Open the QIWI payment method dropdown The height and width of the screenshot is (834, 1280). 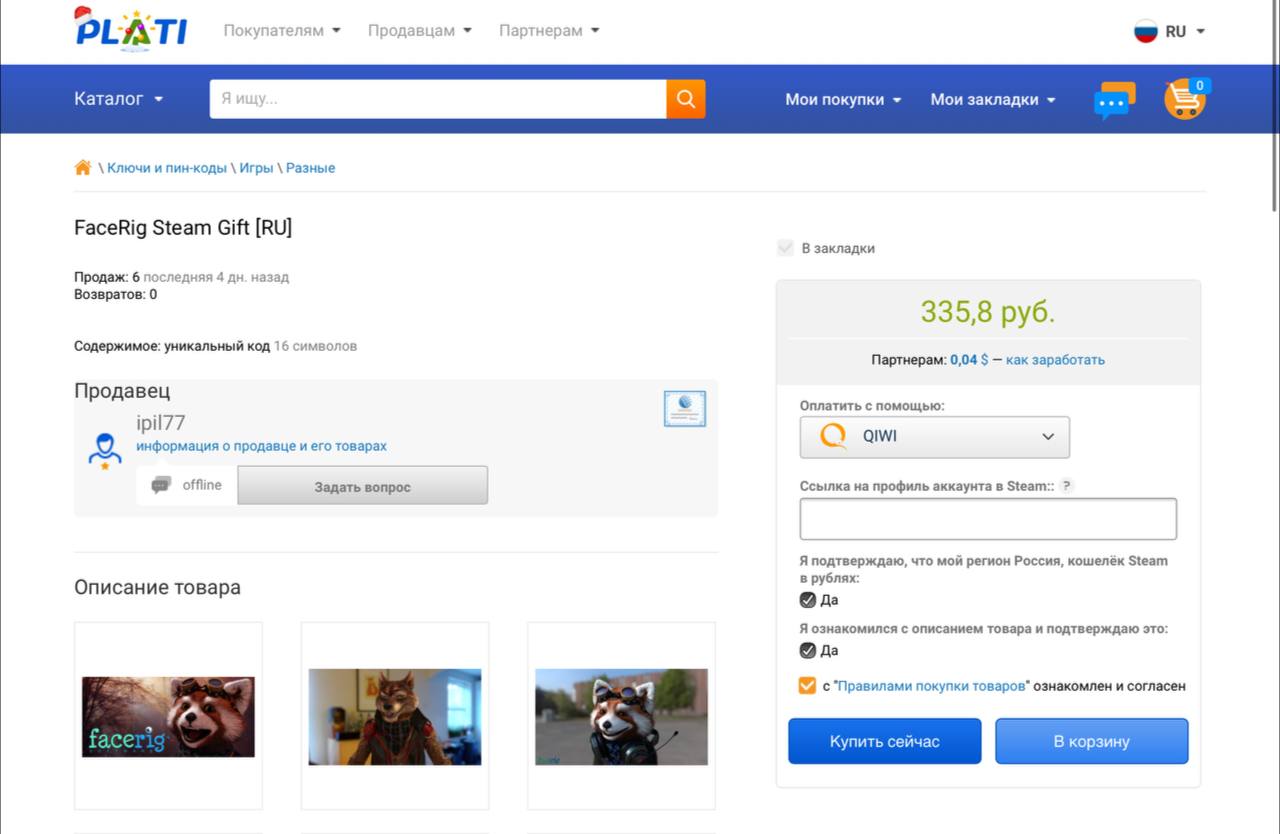935,437
